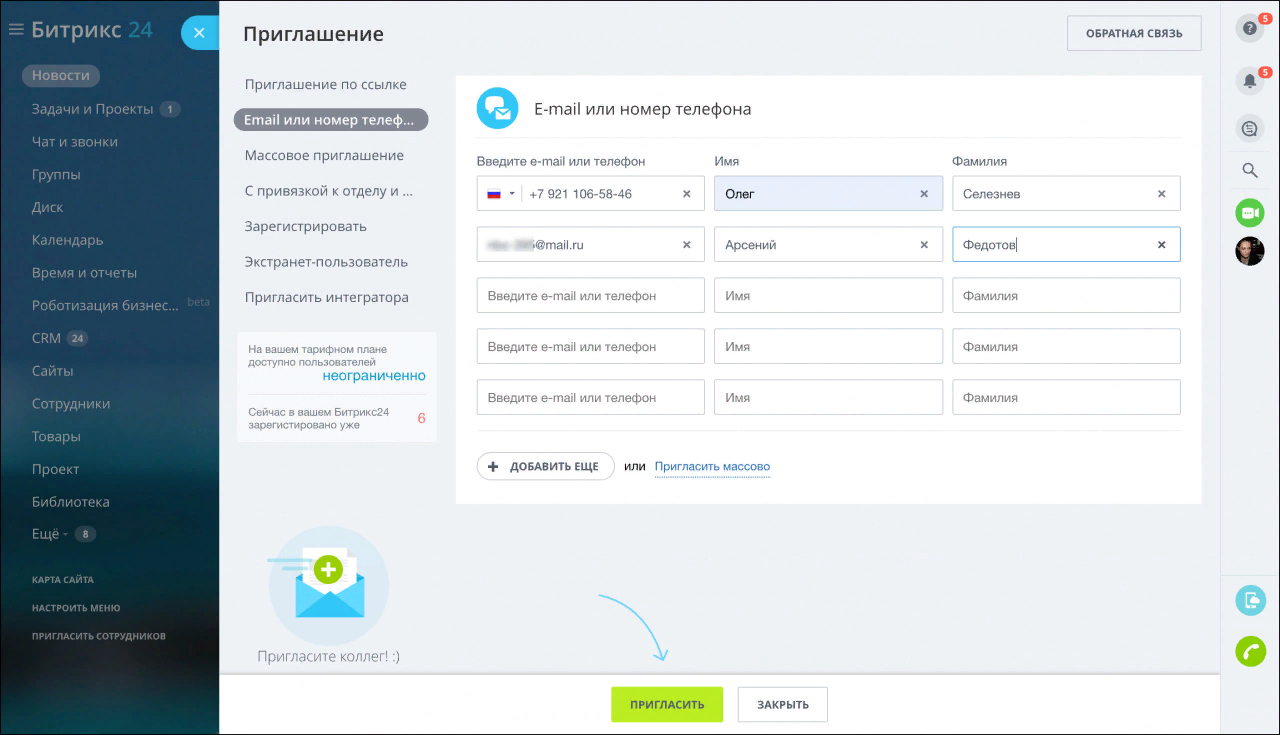Collapse the sidebar using the blue X toggle
Screen dimensions: 1280x735
pos(198,32)
